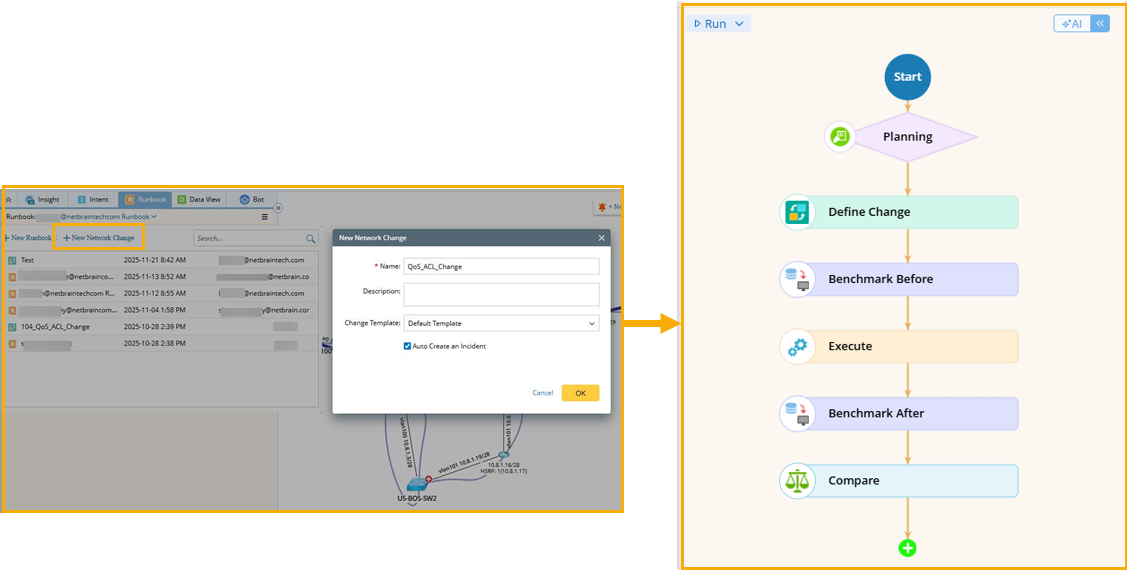Click Cancel in the dialog
Viewport: 1127px width, 570px height.
(543, 393)
